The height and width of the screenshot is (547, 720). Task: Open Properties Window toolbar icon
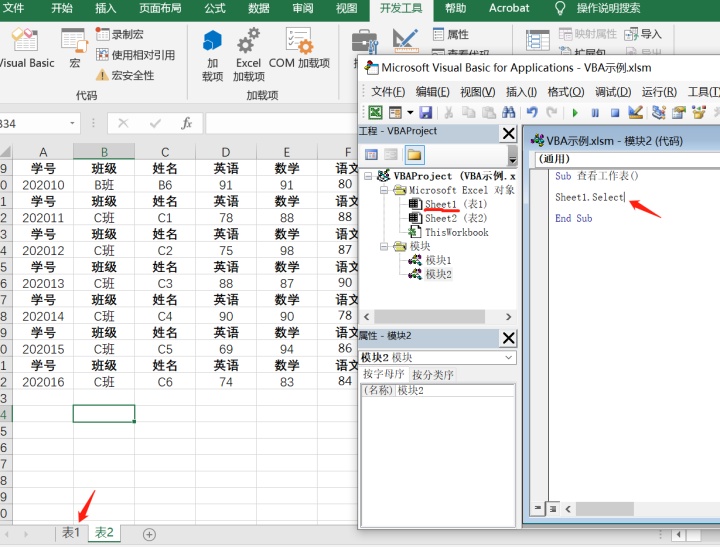pos(679,112)
